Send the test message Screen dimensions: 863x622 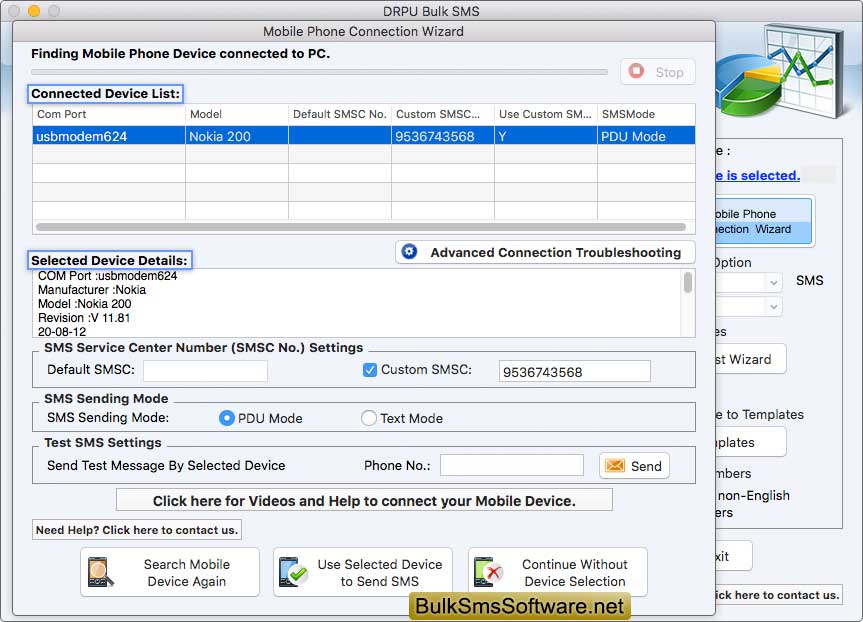pyautogui.click(x=634, y=466)
